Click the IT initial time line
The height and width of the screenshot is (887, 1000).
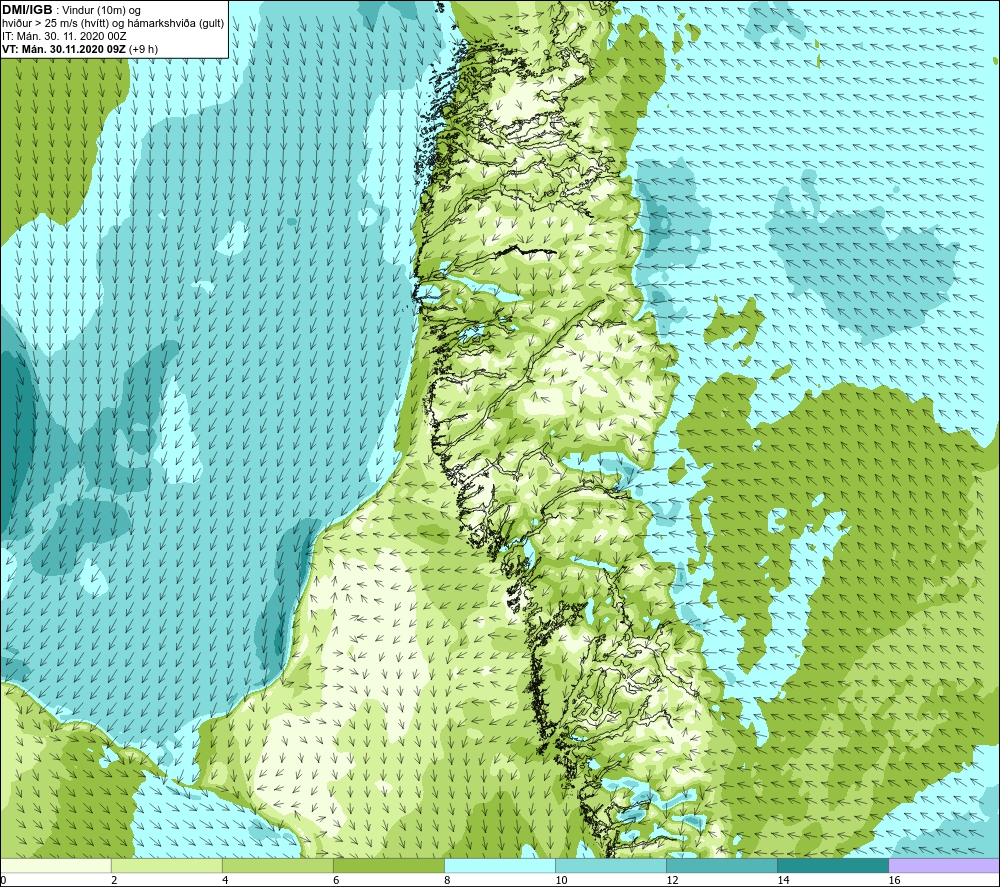pos(64,36)
